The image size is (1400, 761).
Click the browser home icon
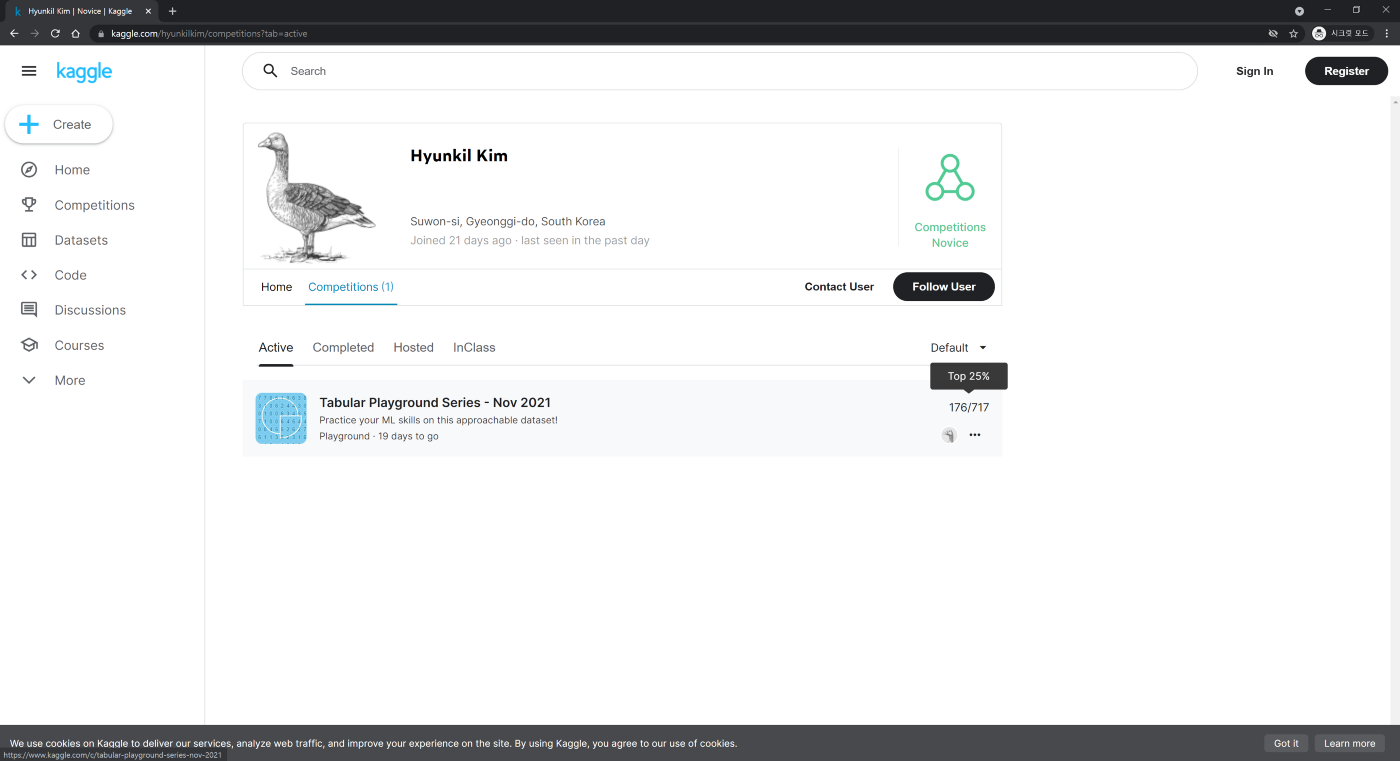[76, 33]
